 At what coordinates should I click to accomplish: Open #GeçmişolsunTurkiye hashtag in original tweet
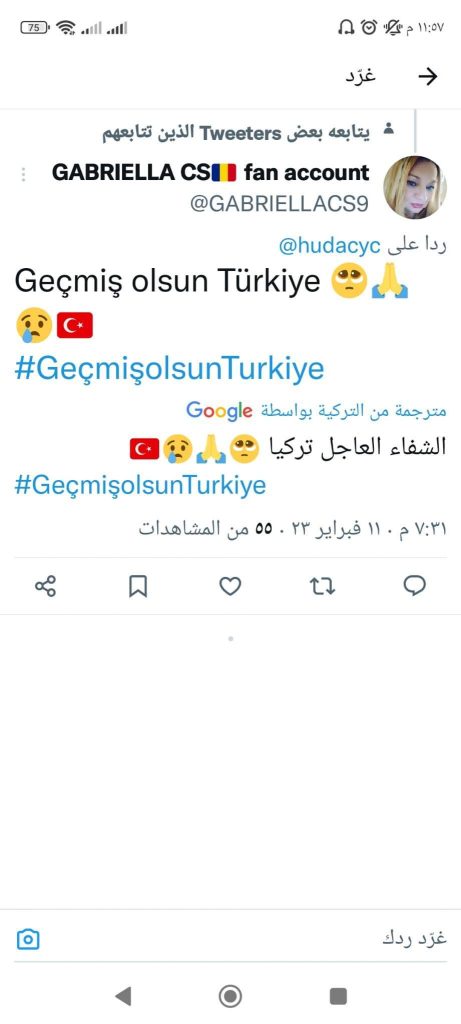coord(169,370)
